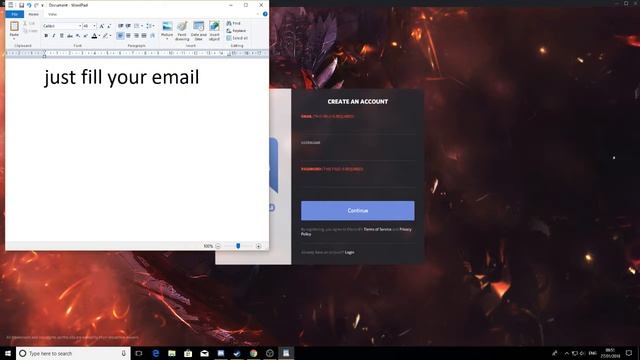Undo the last action in WordPad
This screenshot has width=640, height=360.
(29, 5)
